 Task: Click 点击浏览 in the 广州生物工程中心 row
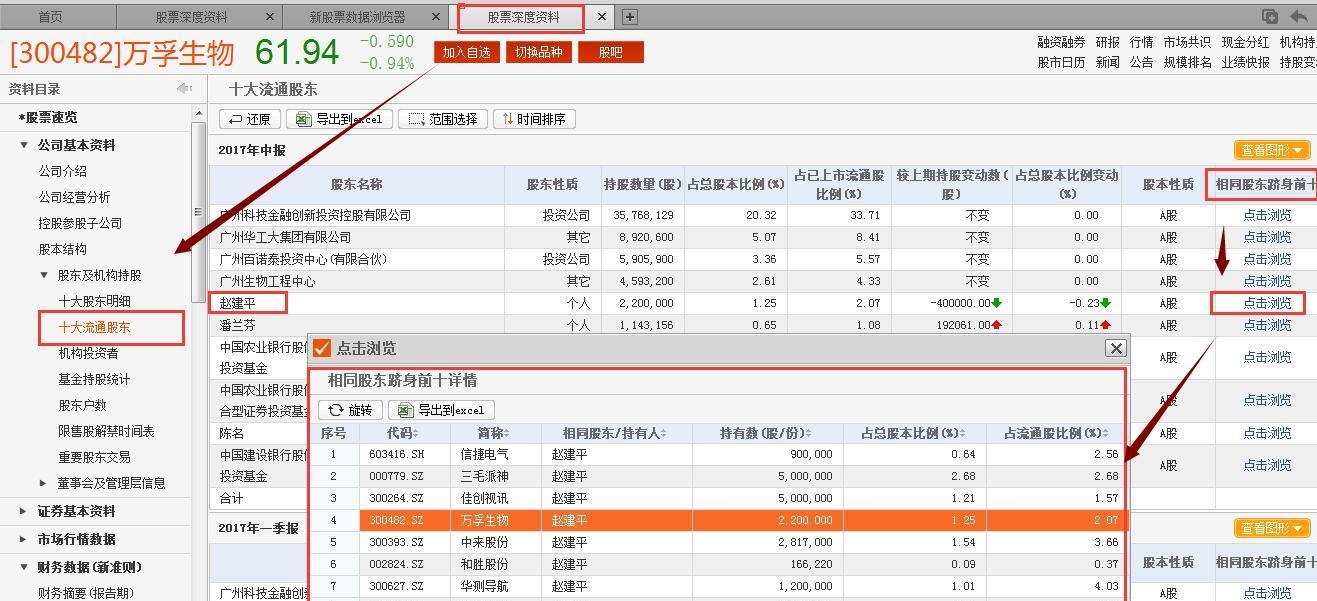[1267, 281]
